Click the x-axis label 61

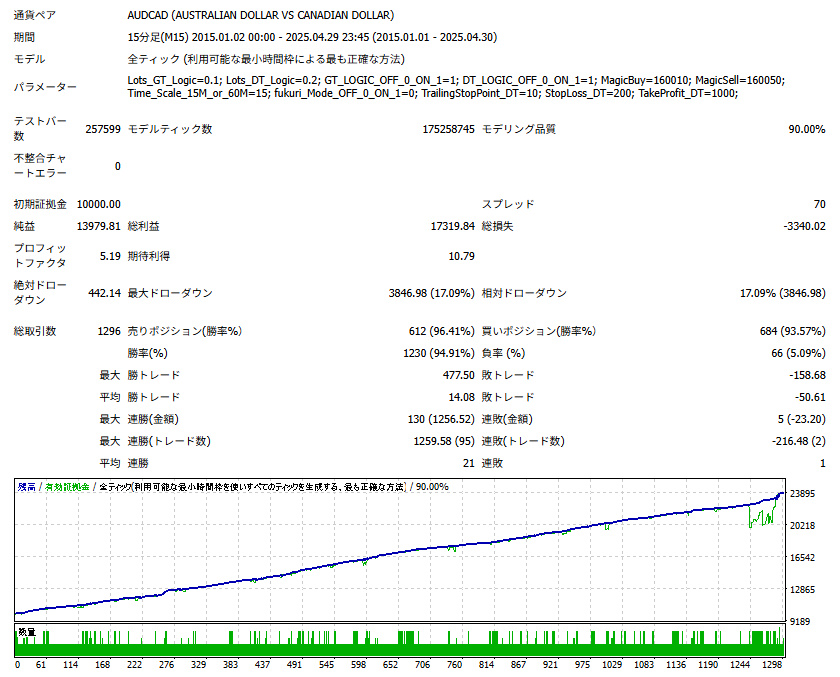41,665
